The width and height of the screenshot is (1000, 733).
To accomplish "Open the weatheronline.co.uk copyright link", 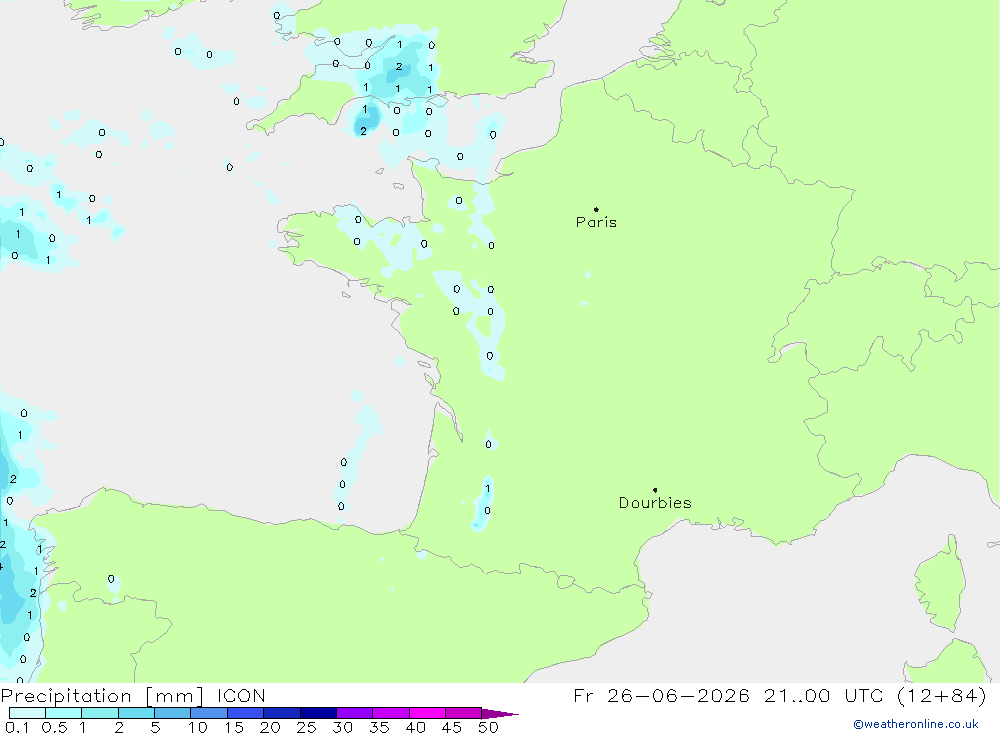I will [915, 724].
